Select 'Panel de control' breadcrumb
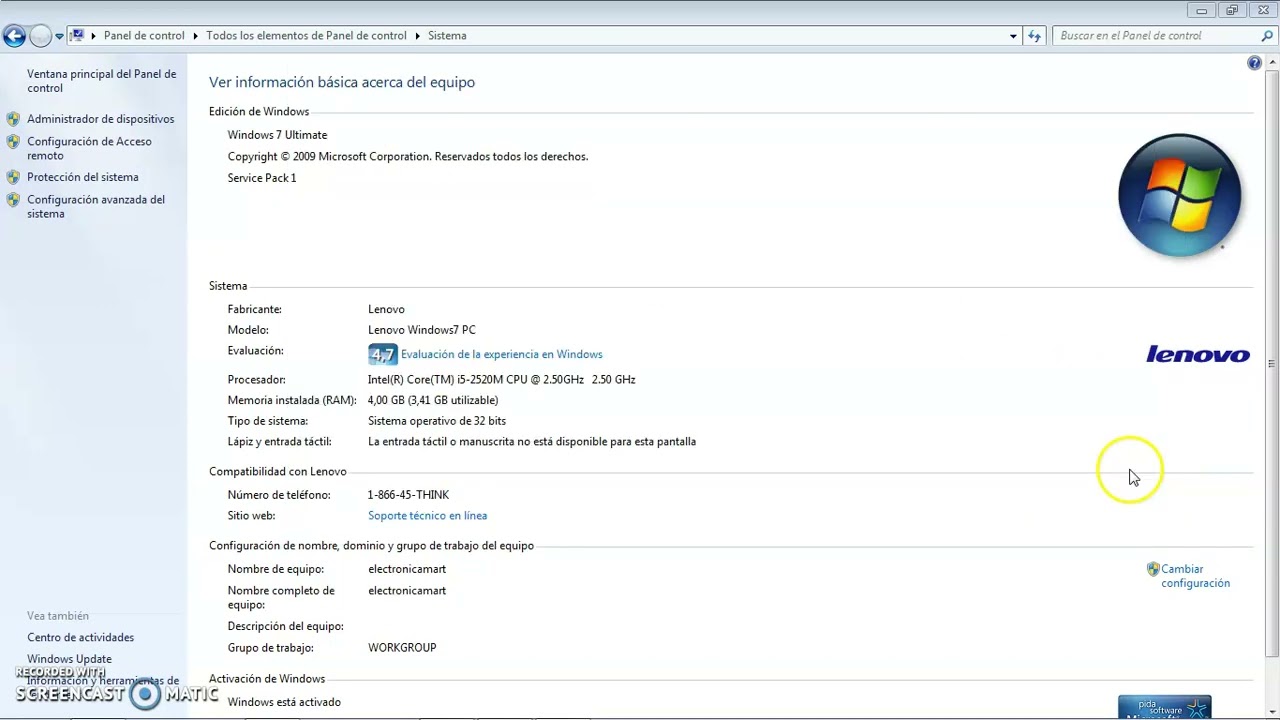The width and height of the screenshot is (1280, 720). click(x=144, y=35)
